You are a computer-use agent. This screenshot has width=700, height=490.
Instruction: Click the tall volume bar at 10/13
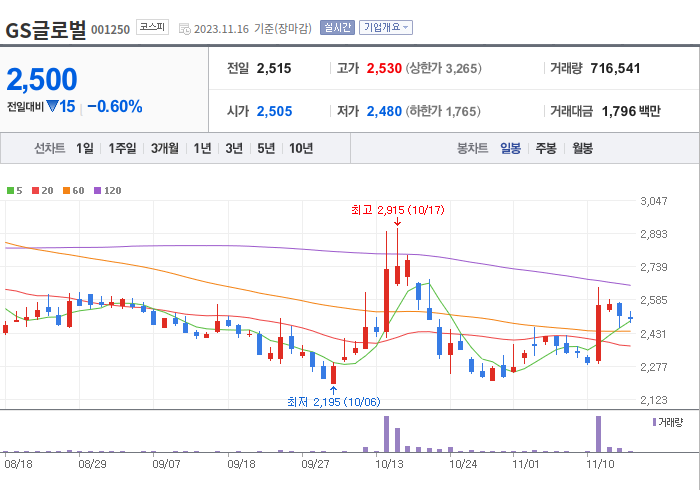coord(387,434)
